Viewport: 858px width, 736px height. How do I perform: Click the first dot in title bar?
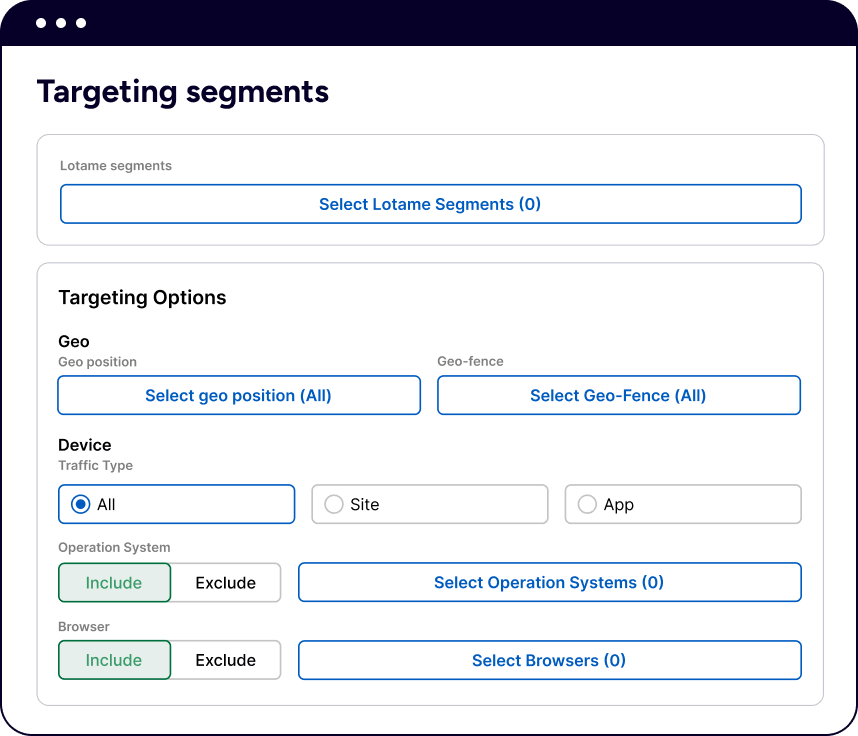pos(41,23)
